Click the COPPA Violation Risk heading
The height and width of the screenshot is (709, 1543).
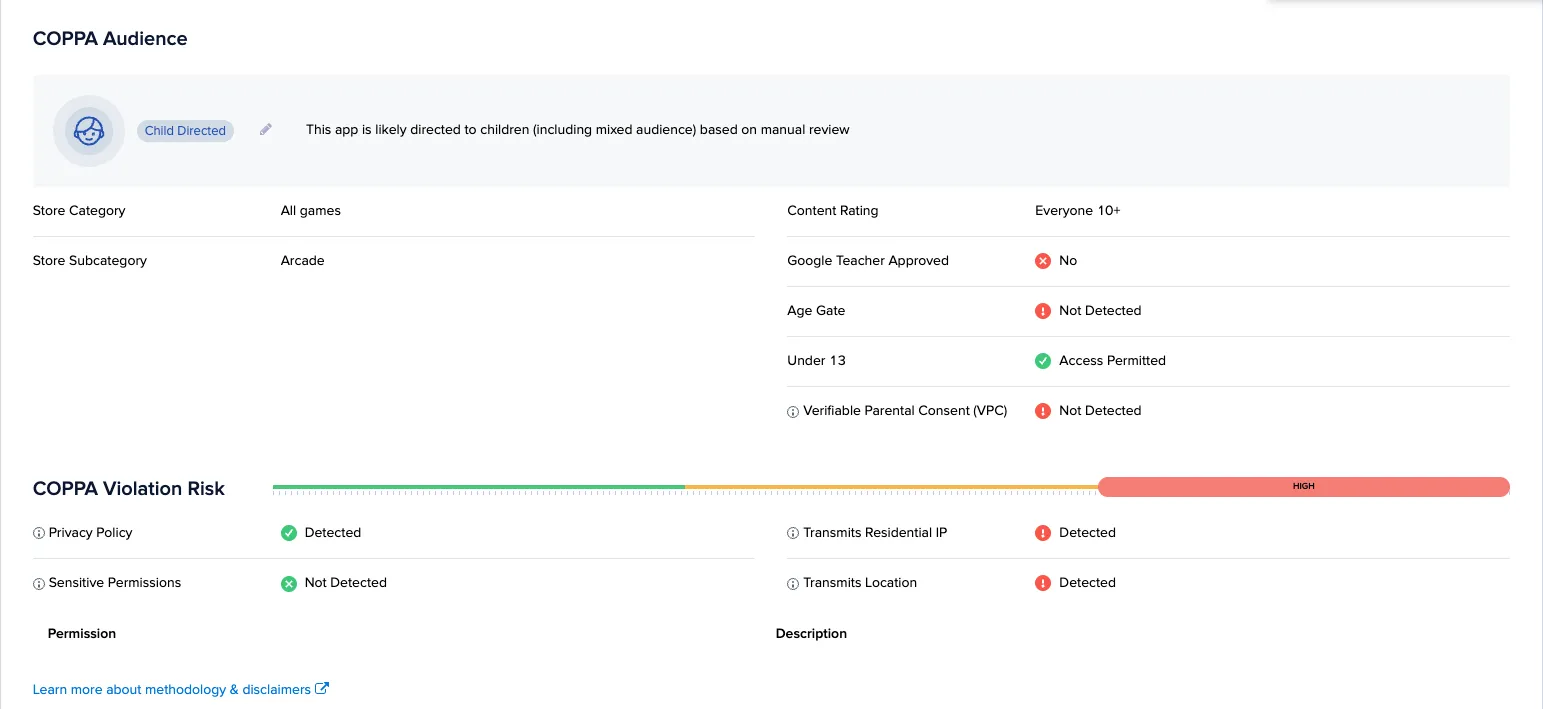[129, 489]
